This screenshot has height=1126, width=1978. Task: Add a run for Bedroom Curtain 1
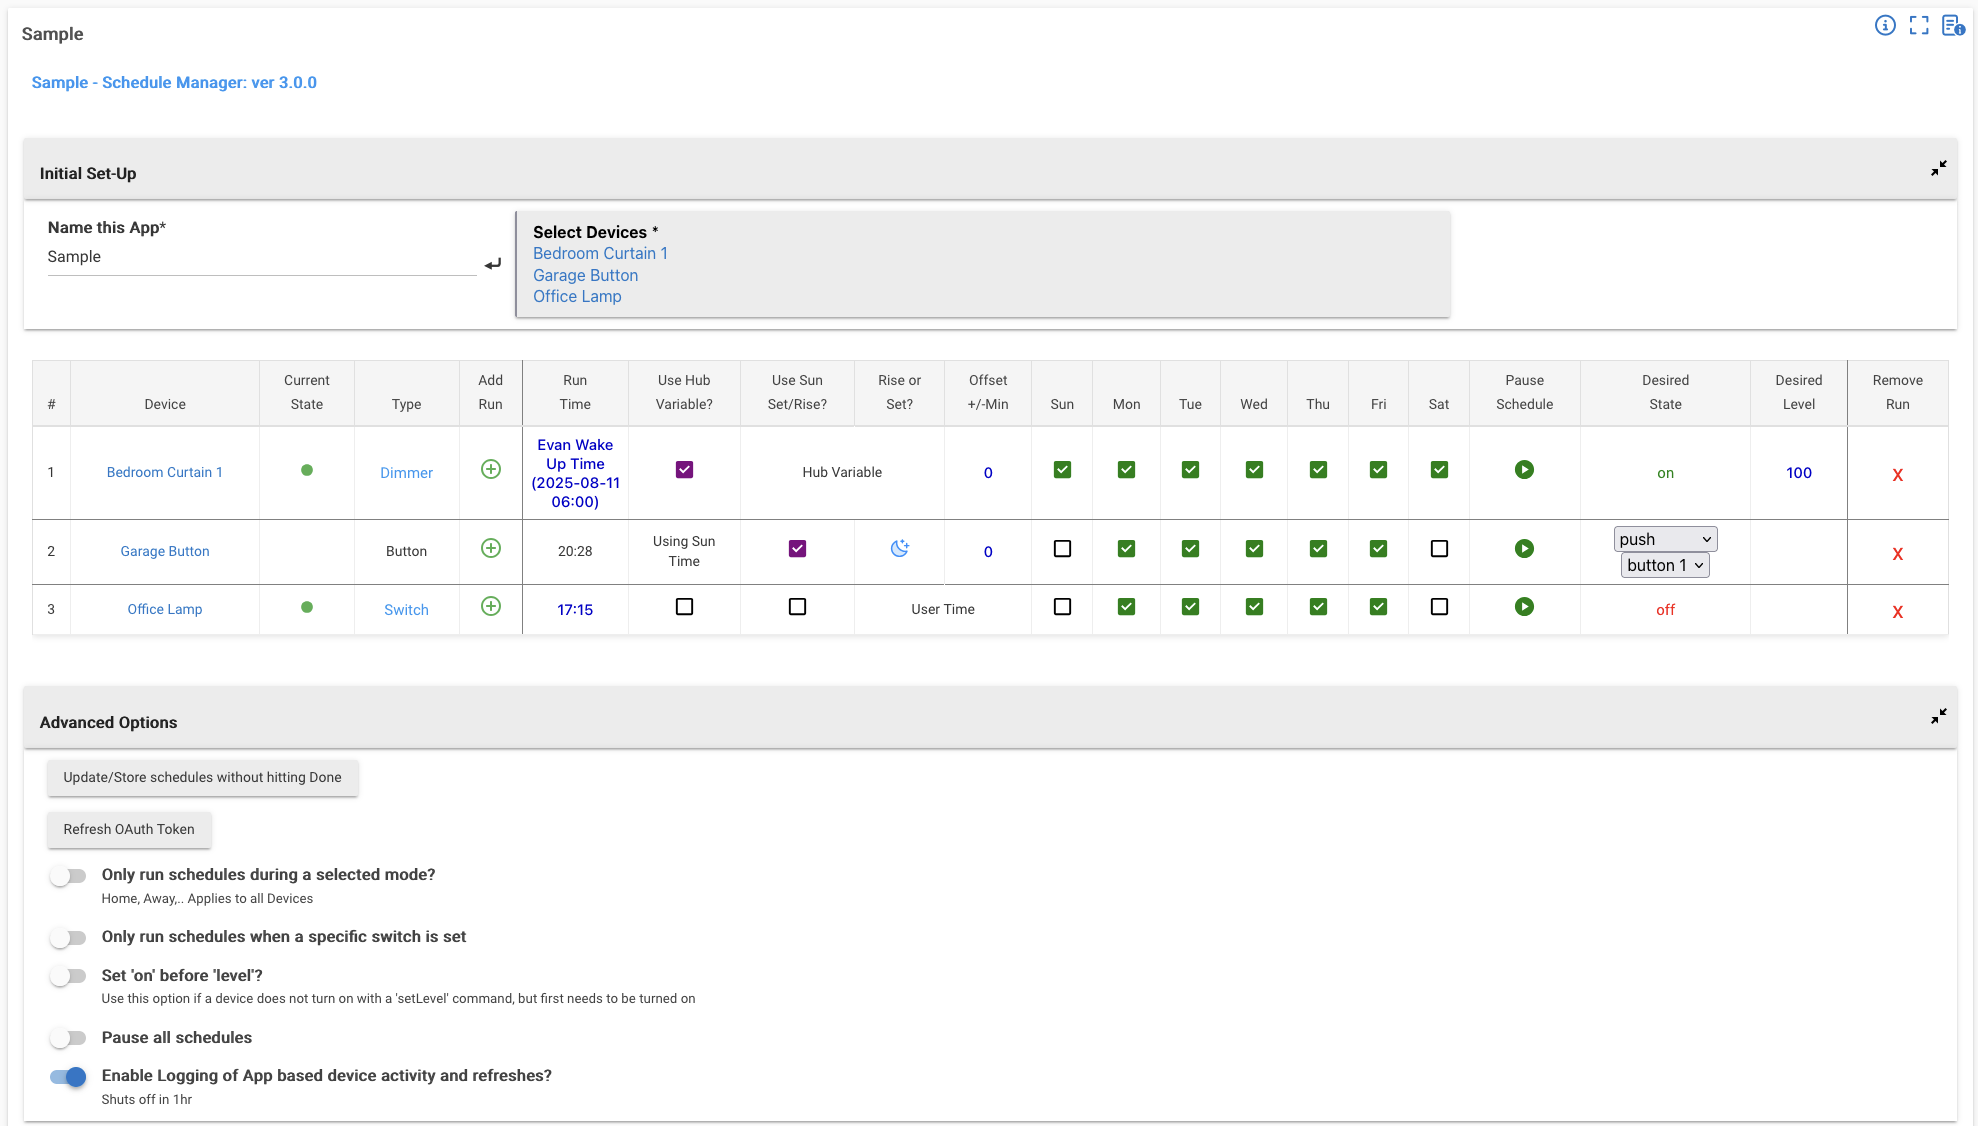pos(490,469)
